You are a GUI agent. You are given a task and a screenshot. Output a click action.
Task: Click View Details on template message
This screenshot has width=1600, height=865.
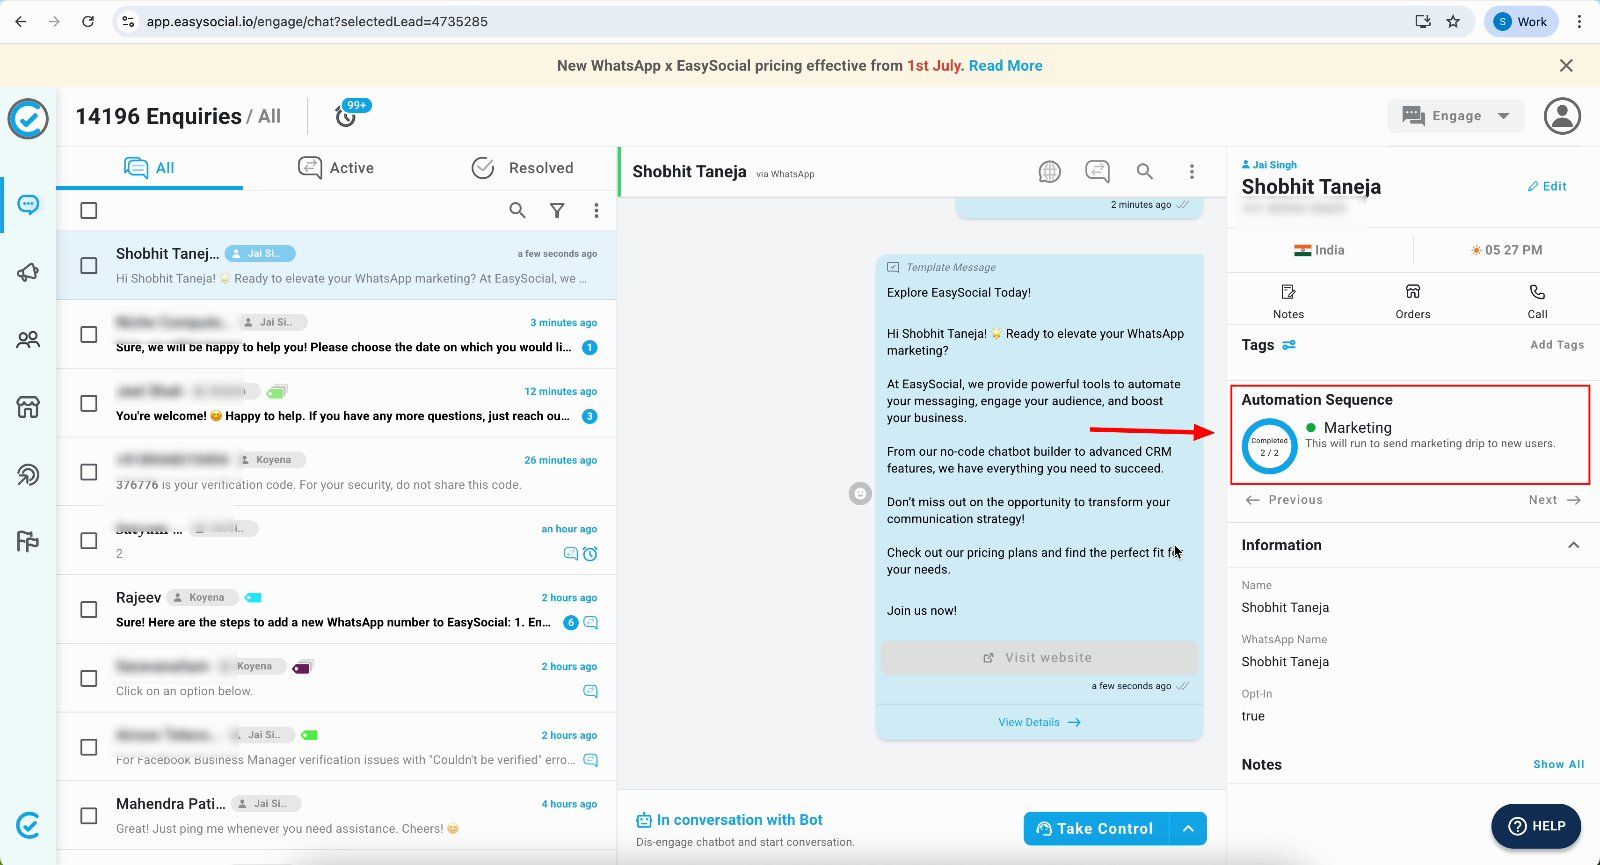click(1039, 722)
